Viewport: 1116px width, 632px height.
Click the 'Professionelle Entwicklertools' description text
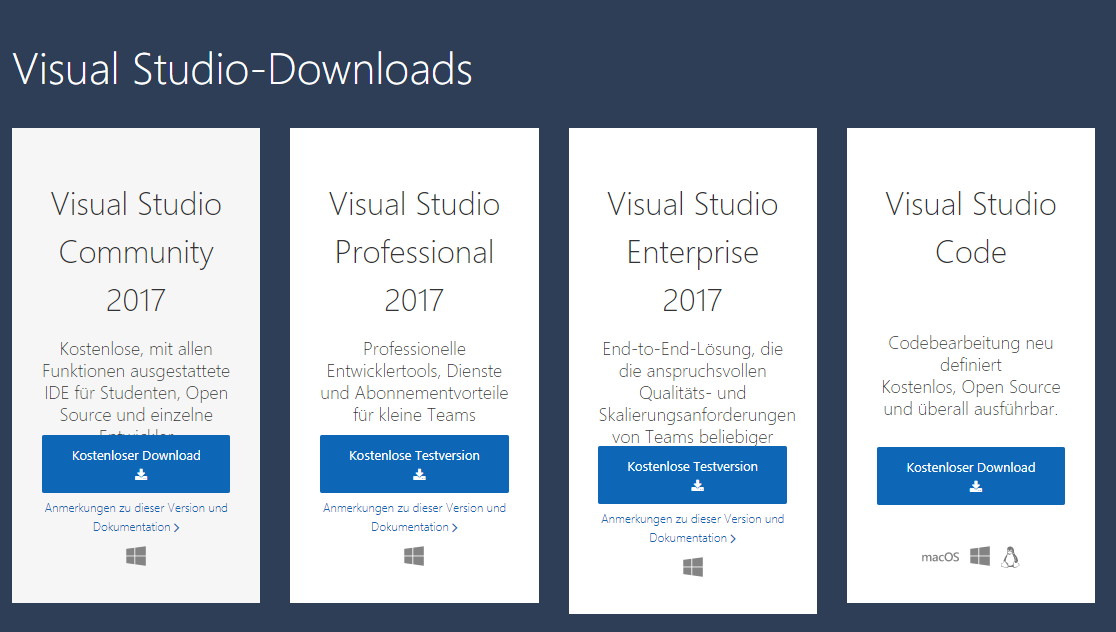click(x=414, y=381)
